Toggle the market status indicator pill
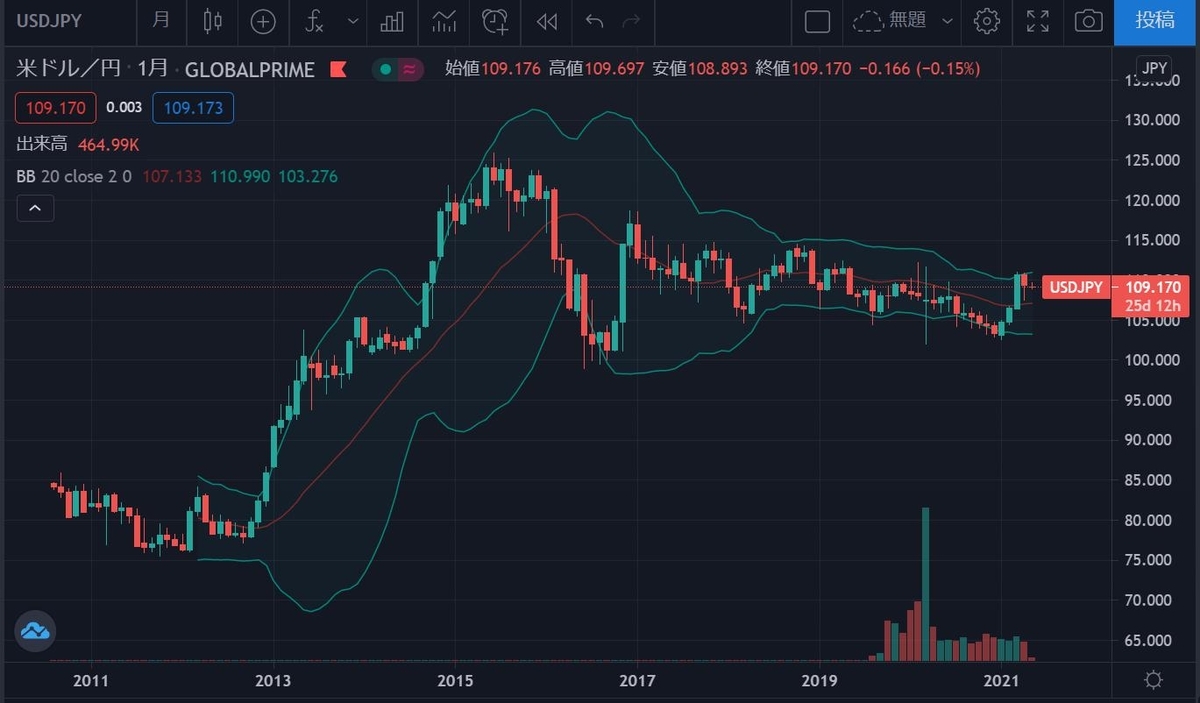Image resolution: width=1200 pixels, height=703 pixels. coord(397,69)
